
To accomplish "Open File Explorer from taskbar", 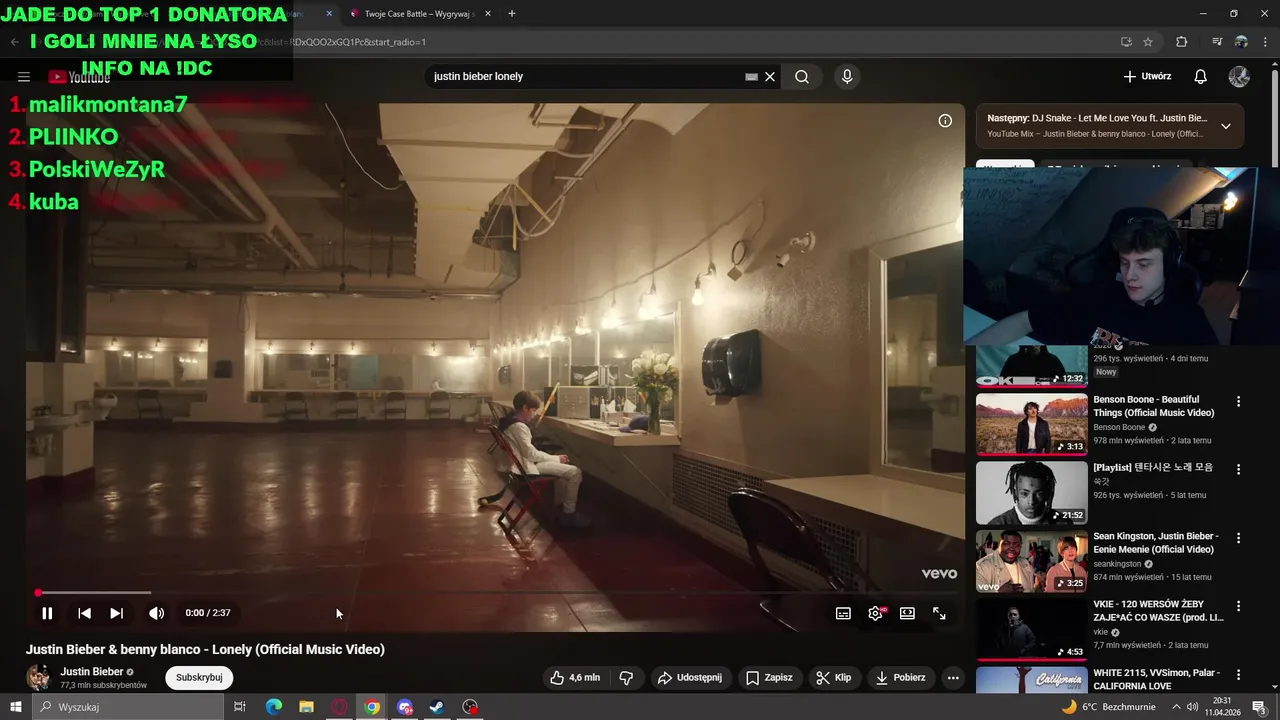I will pos(306,707).
